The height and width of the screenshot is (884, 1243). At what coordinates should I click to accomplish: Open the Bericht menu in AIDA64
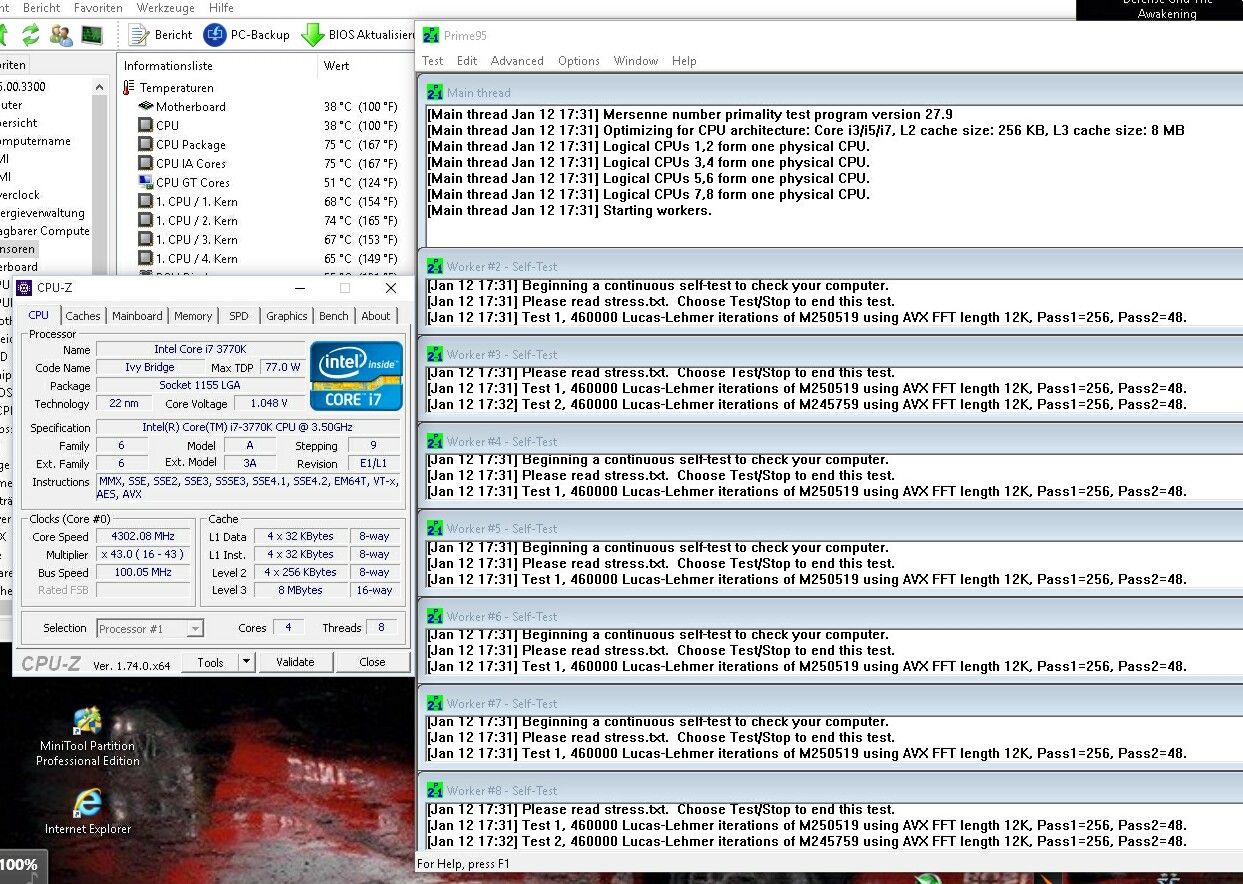pos(41,8)
